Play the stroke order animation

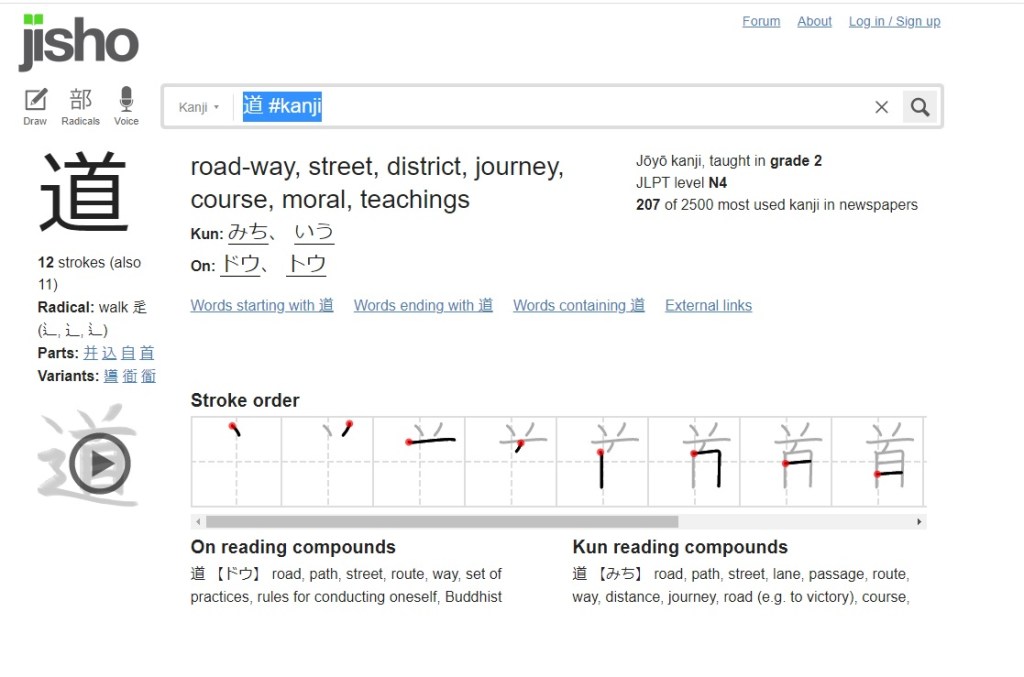(x=100, y=463)
